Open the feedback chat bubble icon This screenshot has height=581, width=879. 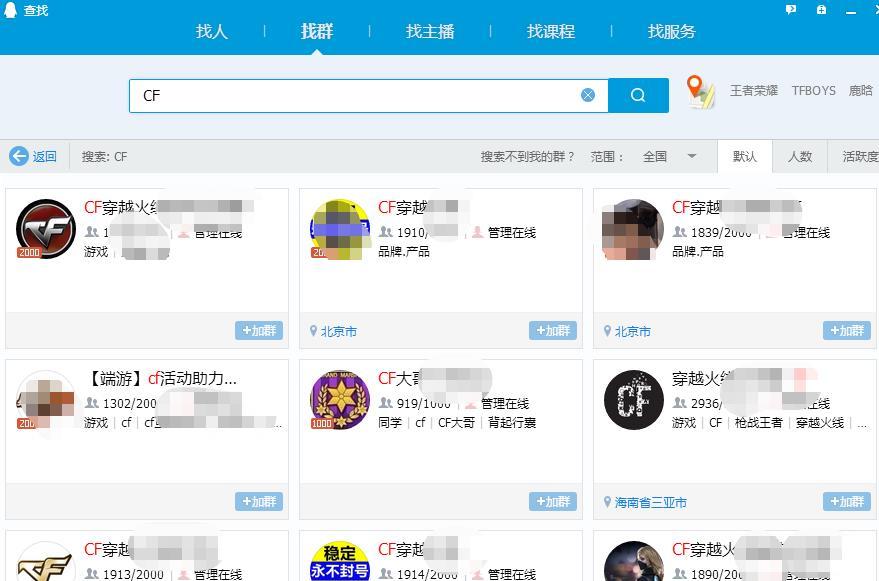[791, 10]
